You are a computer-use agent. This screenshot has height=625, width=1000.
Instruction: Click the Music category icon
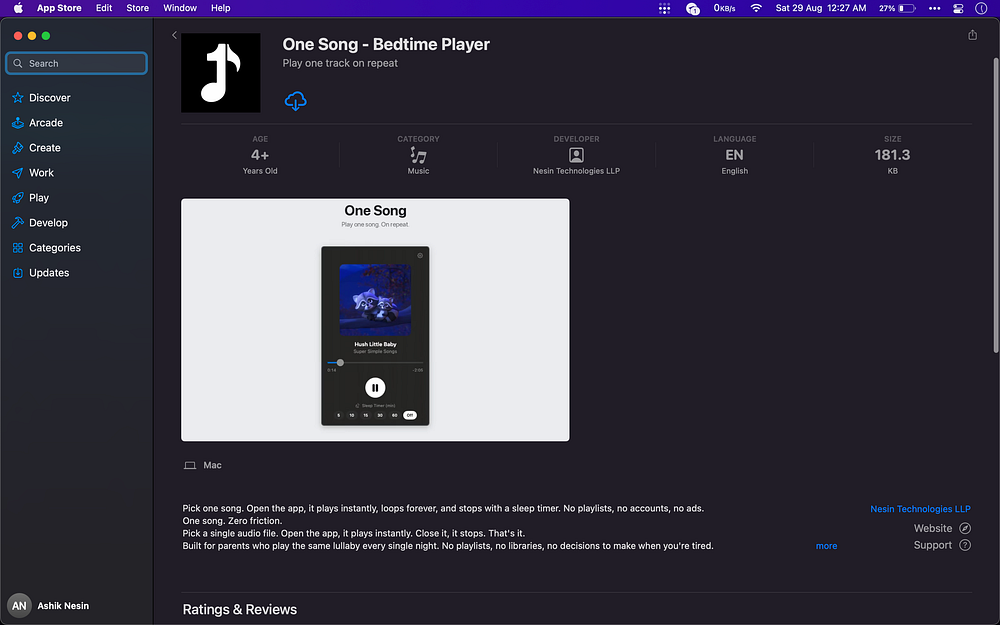418,155
